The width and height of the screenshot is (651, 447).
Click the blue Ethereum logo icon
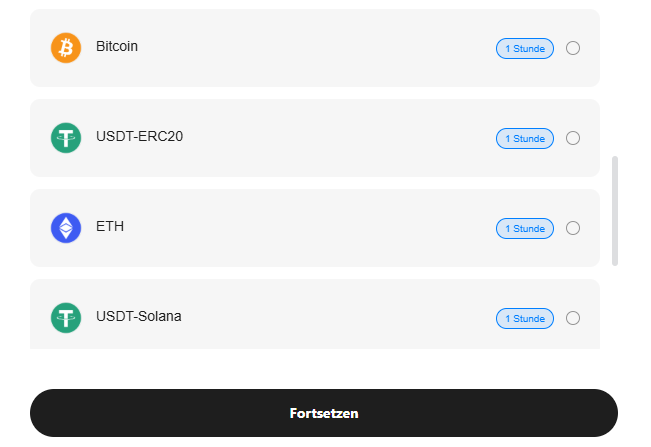66,228
